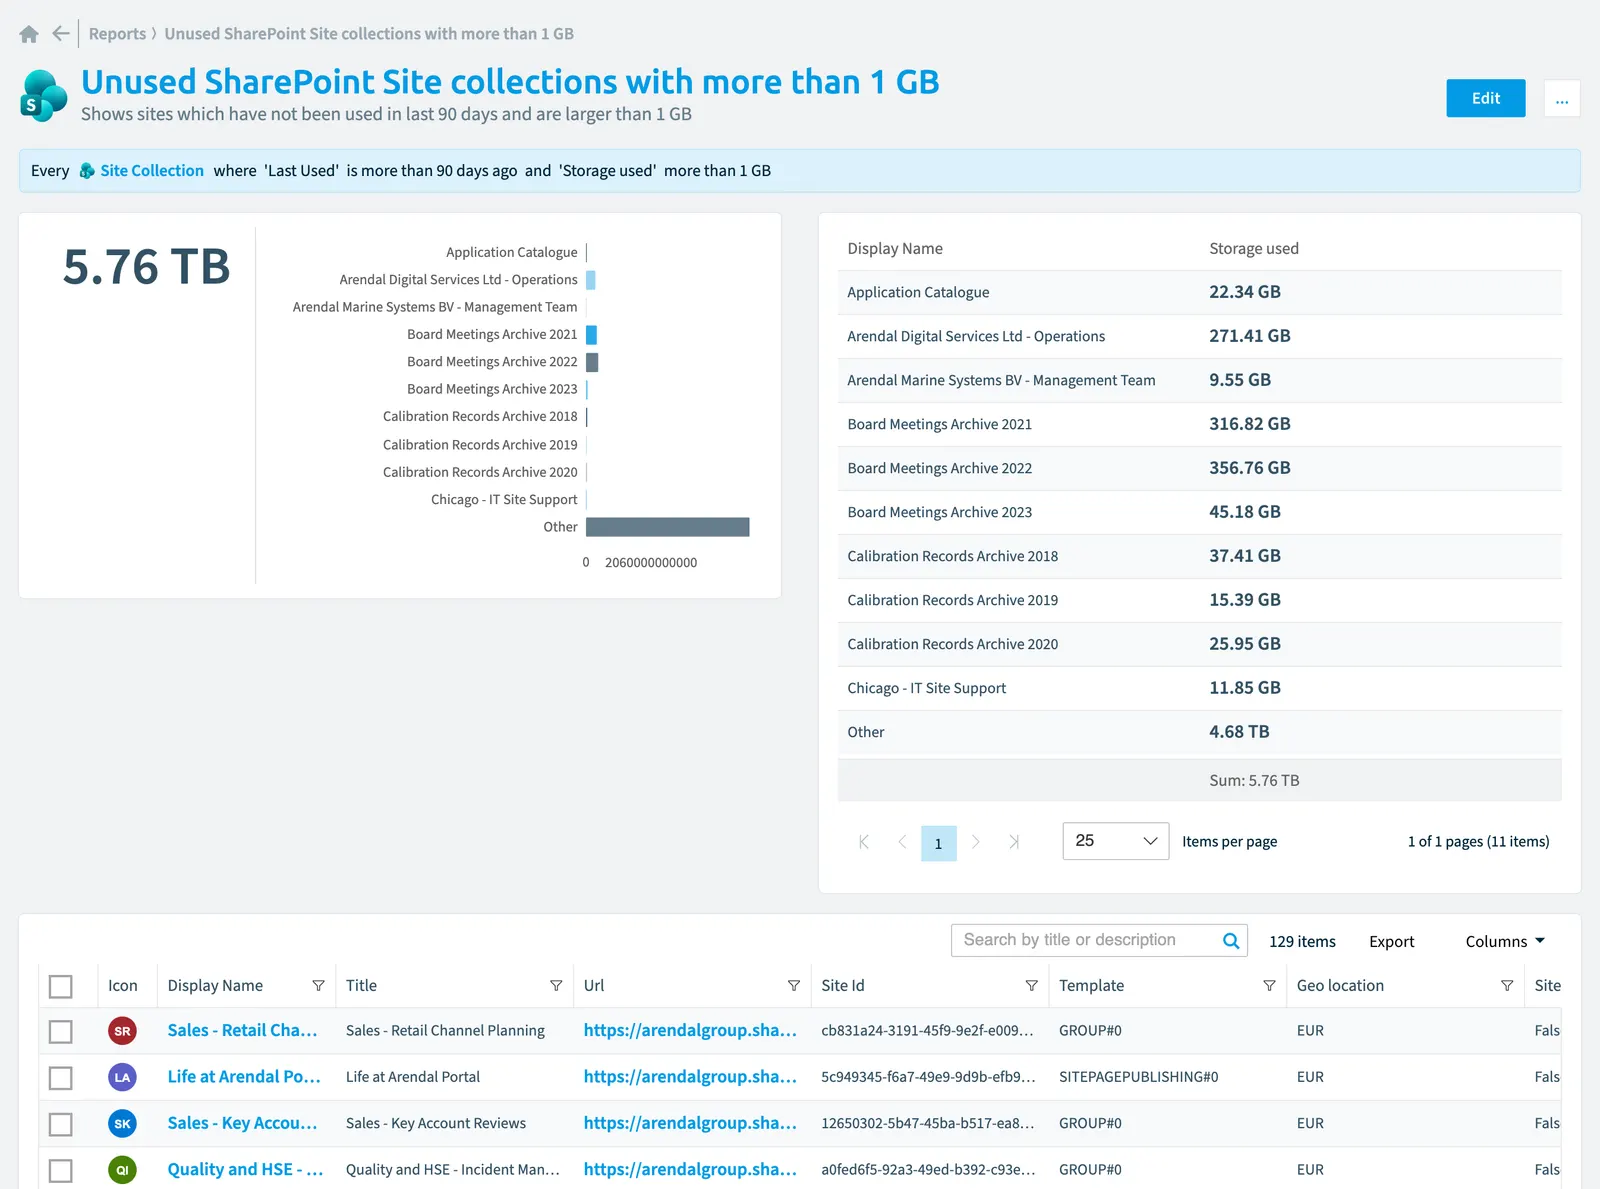Open the Url column filter
Image resolution: width=1600 pixels, height=1189 pixels.
(x=794, y=986)
